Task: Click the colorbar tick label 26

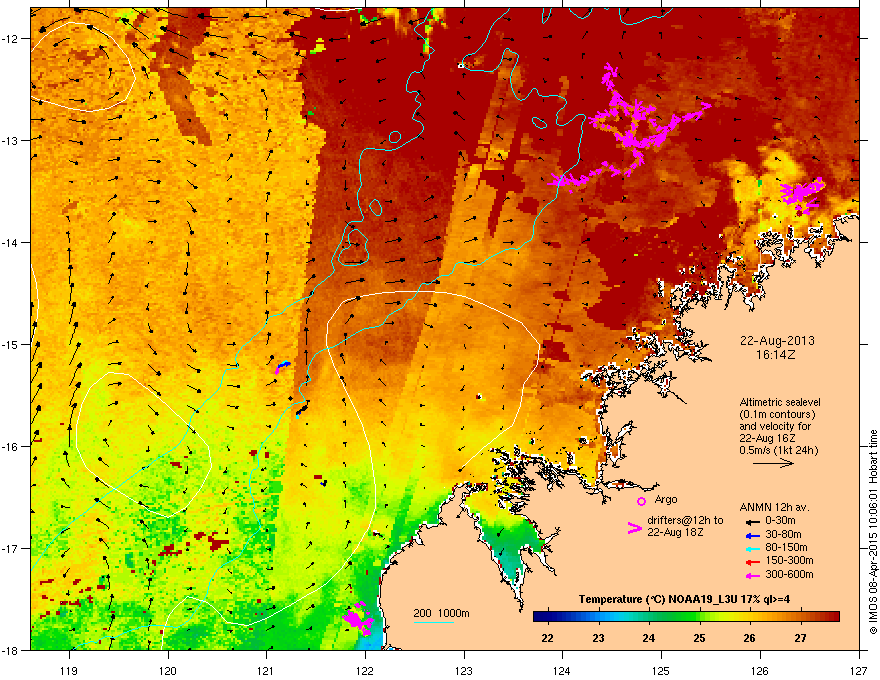Action: pyautogui.click(x=750, y=638)
